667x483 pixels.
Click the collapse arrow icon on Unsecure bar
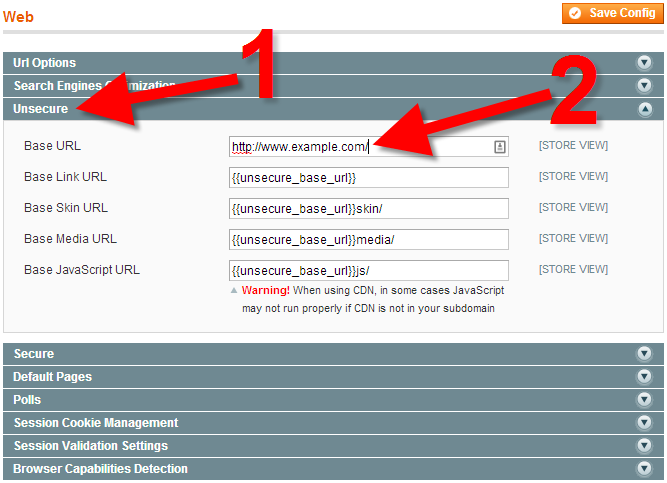645,109
